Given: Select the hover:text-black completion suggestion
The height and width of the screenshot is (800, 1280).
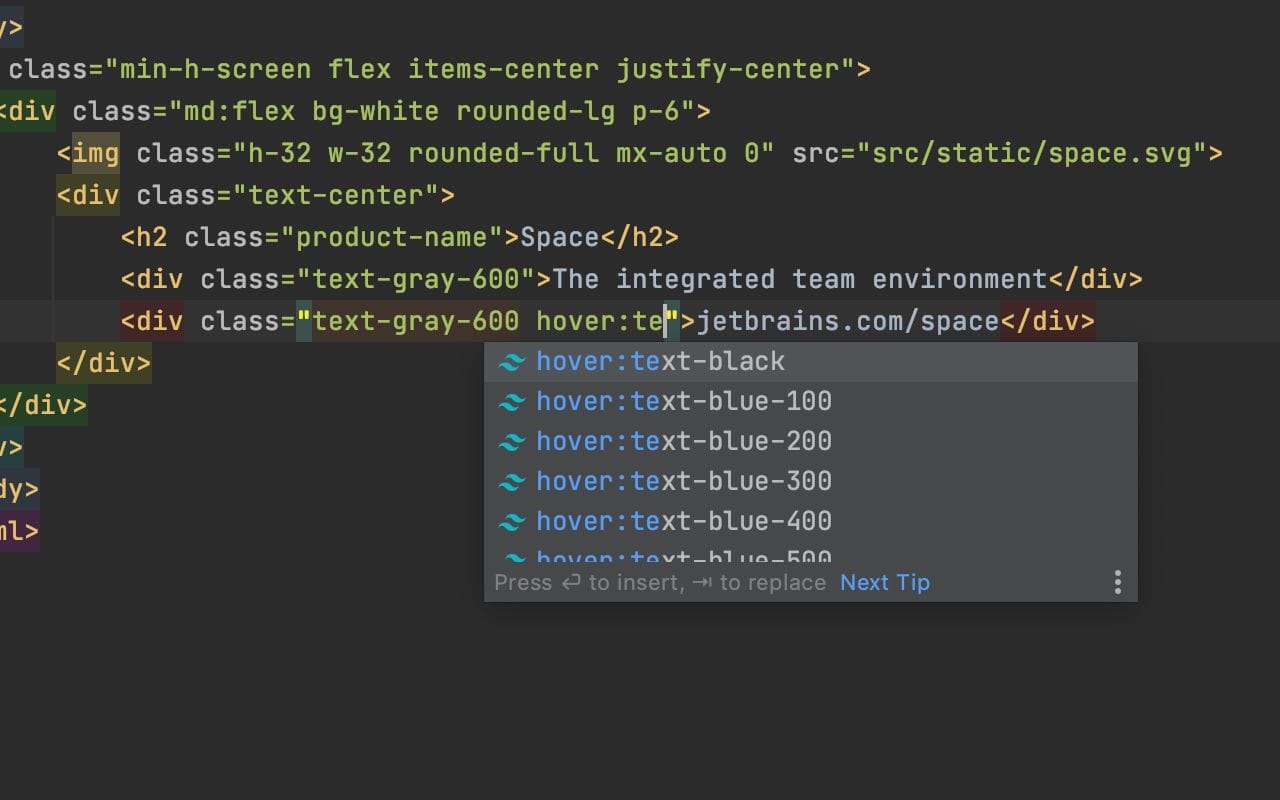Looking at the screenshot, I should click(x=660, y=362).
